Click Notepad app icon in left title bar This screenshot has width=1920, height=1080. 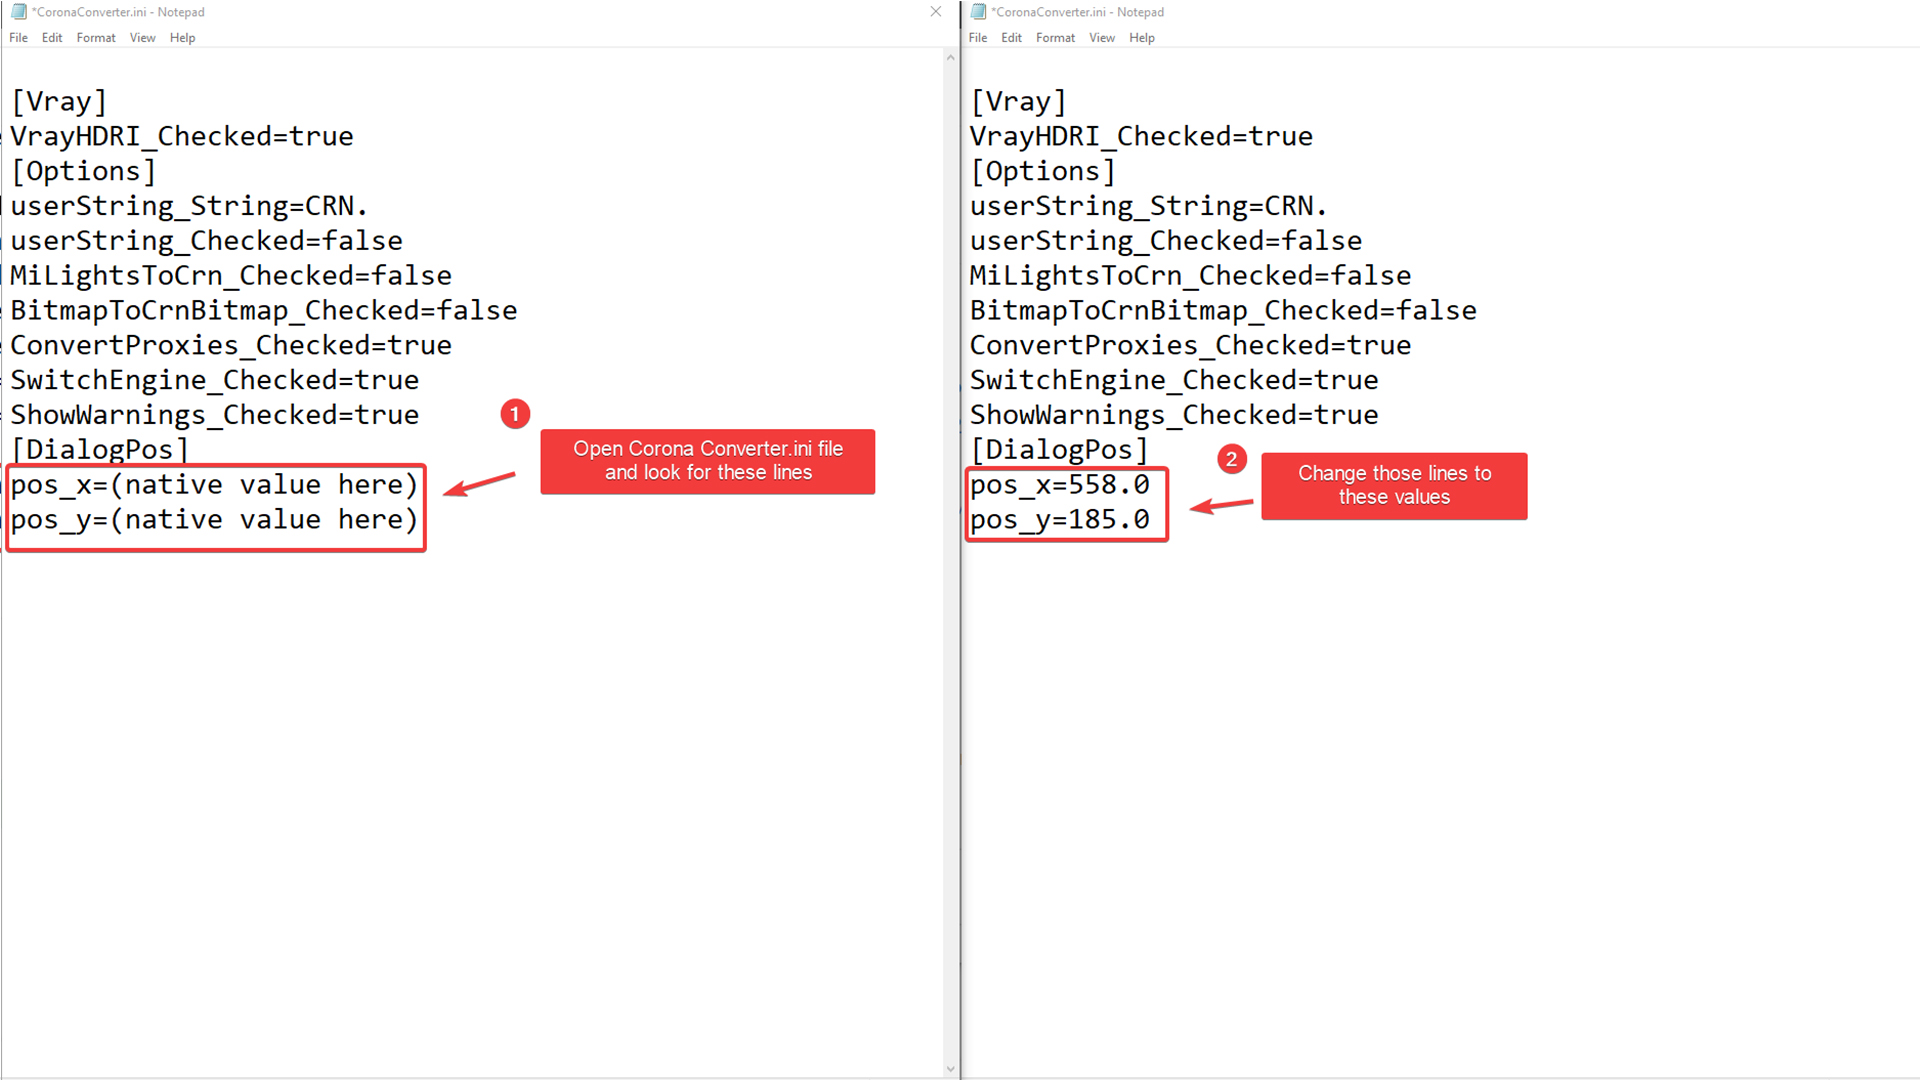pos(18,12)
